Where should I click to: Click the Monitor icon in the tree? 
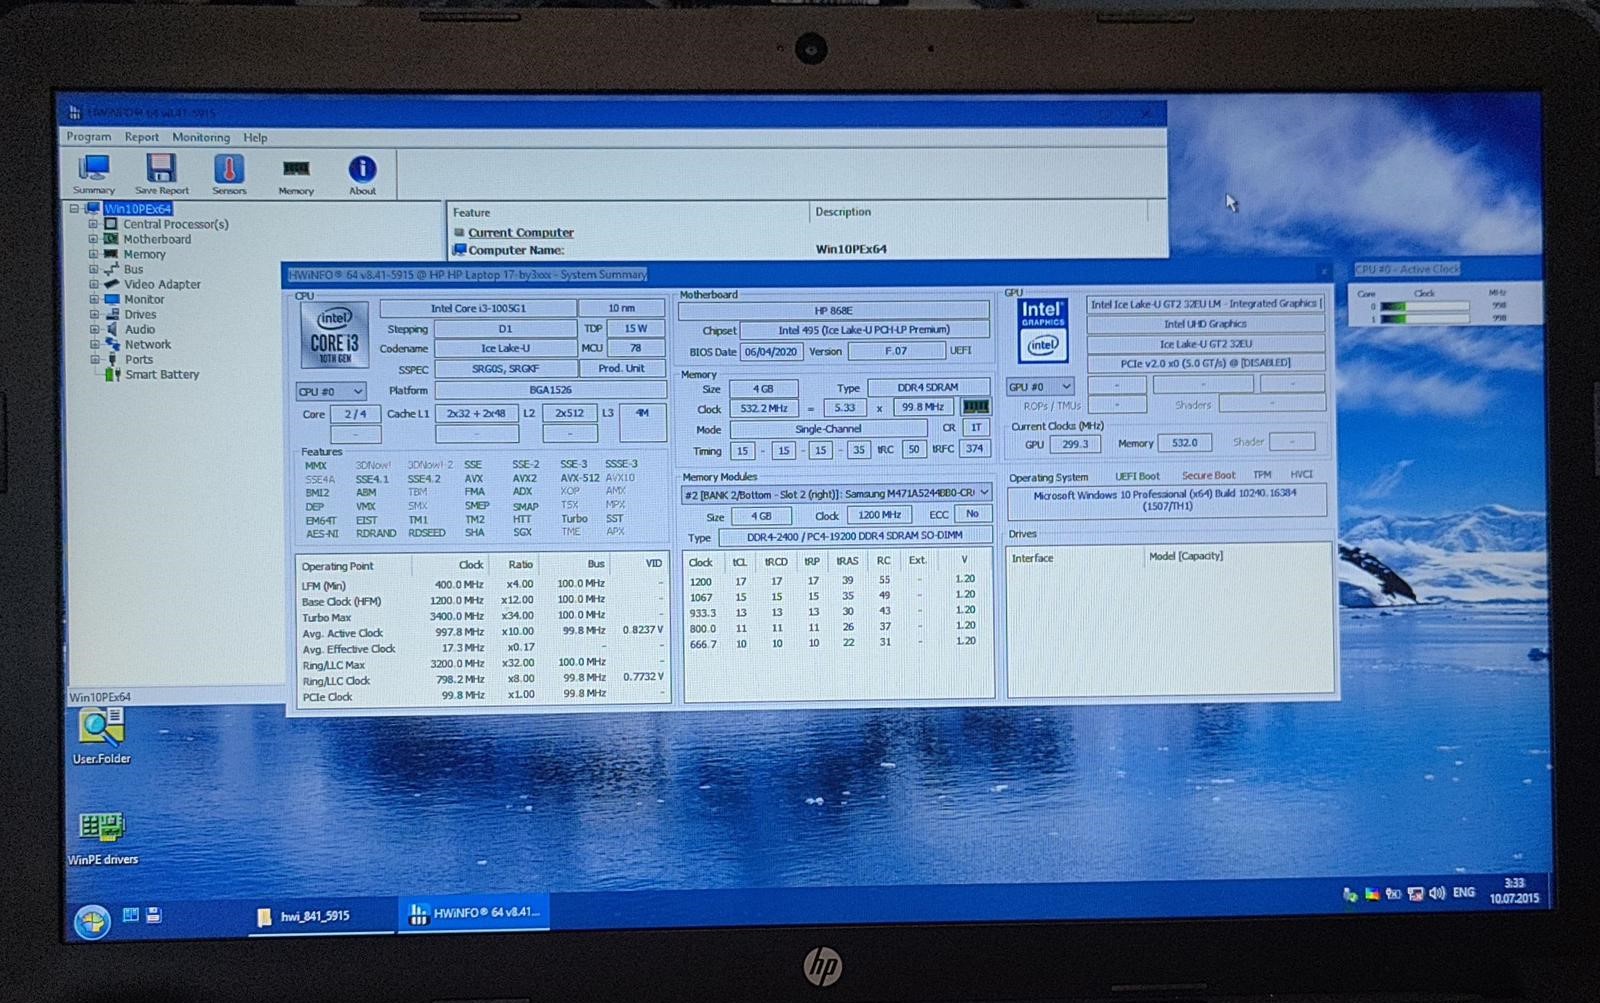pyautogui.click(x=111, y=299)
